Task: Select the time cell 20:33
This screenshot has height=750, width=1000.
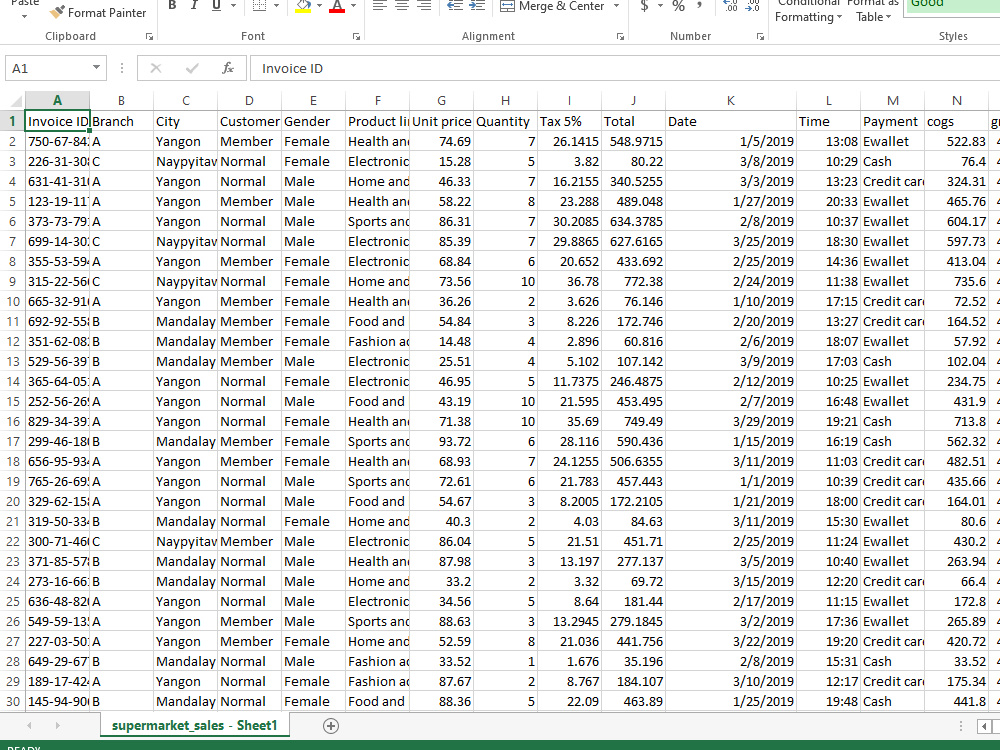Action: tap(828, 202)
